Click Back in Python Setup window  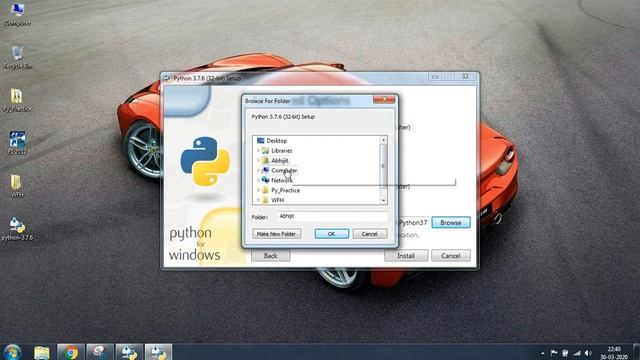tap(270, 256)
